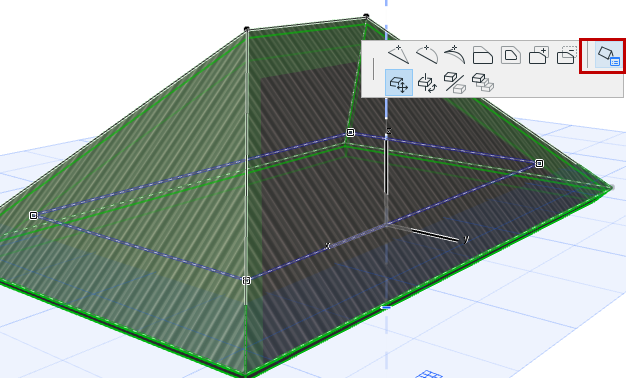Select the Mirror element icon
The width and height of the screenshot is (626, 378).
click(455, 83)
